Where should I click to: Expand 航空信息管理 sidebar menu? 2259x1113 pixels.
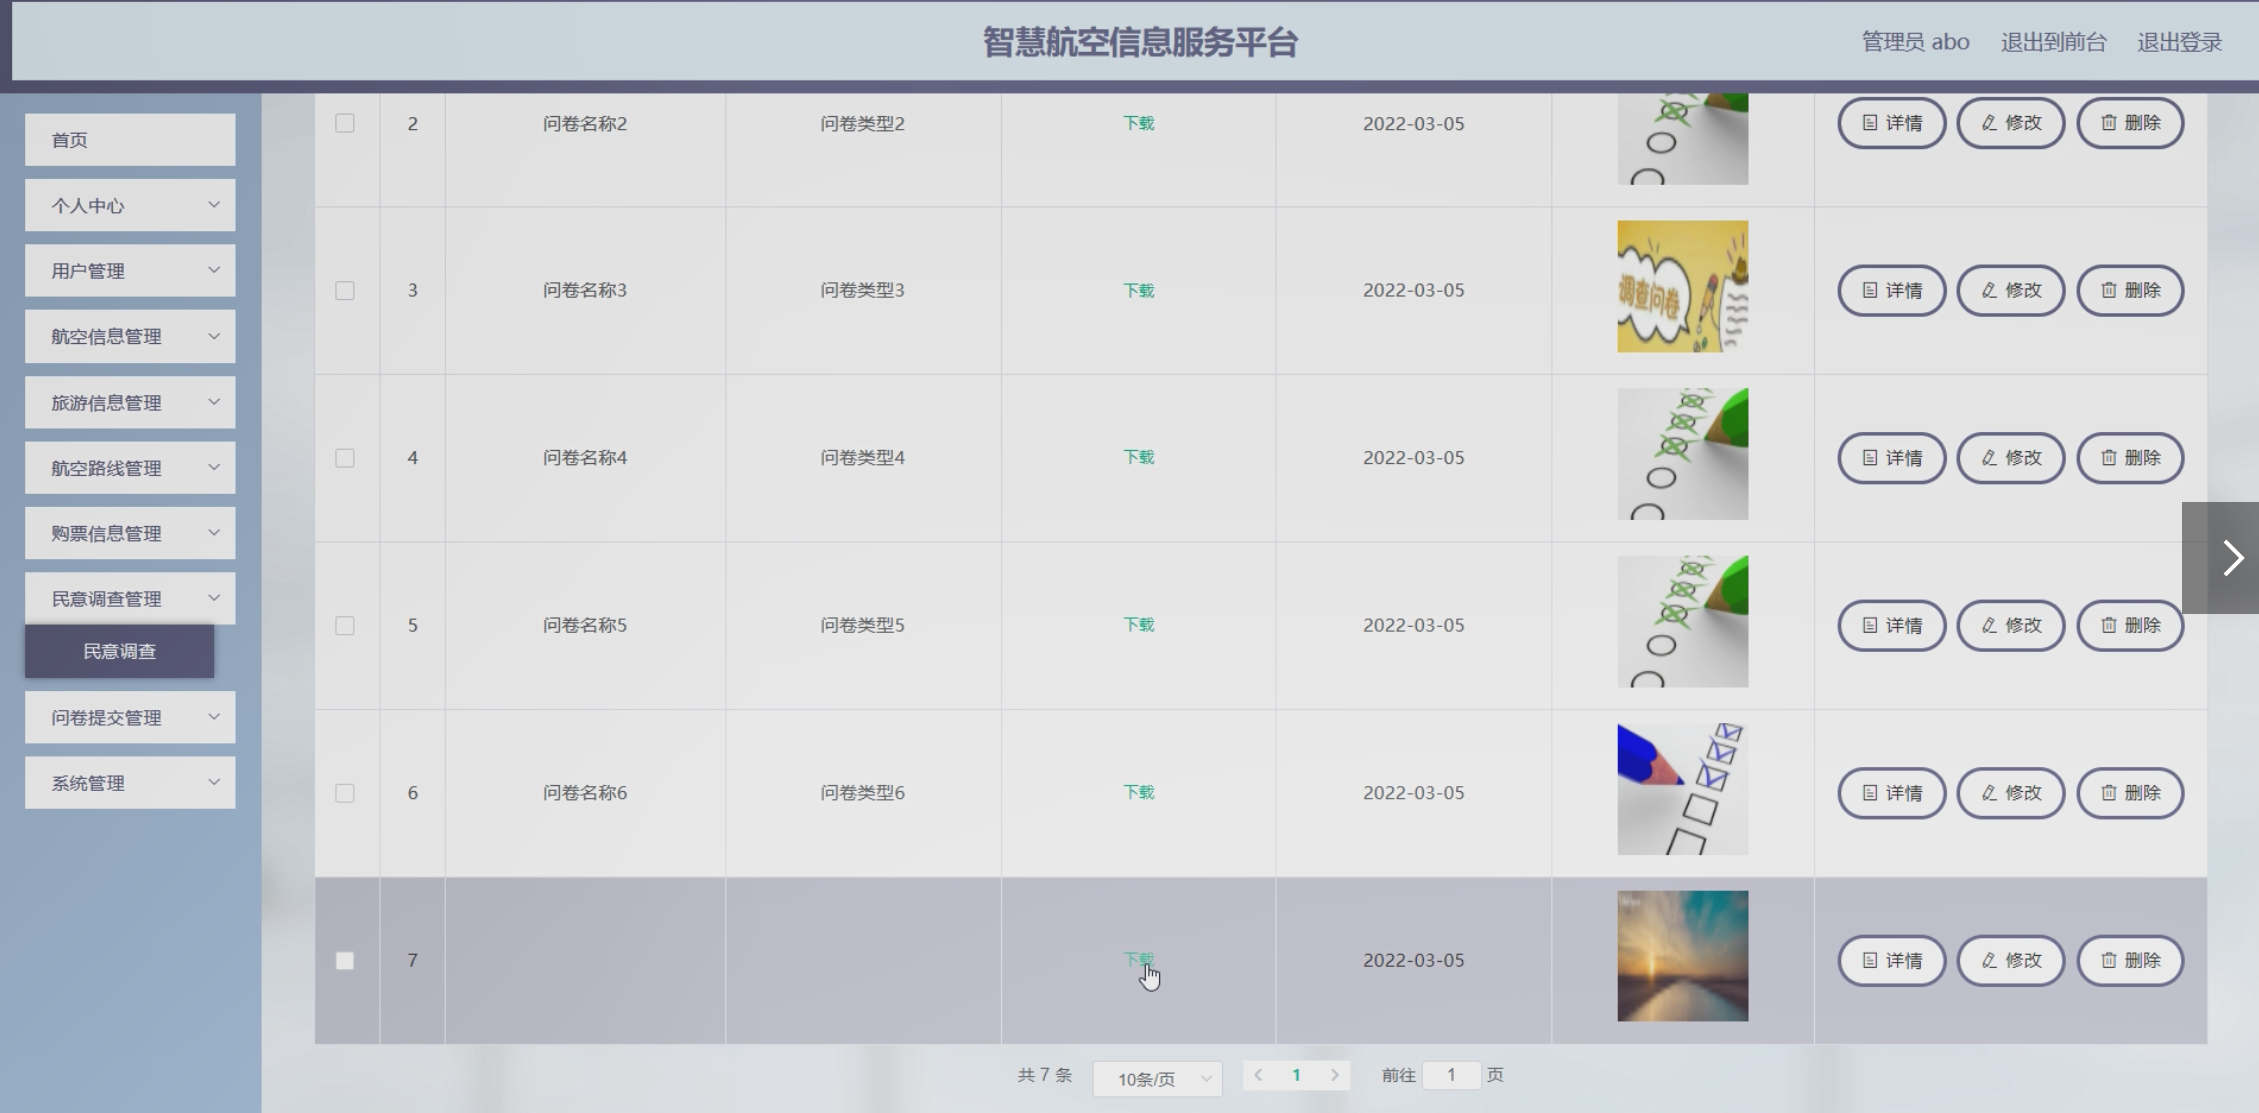tap(130, 337)
